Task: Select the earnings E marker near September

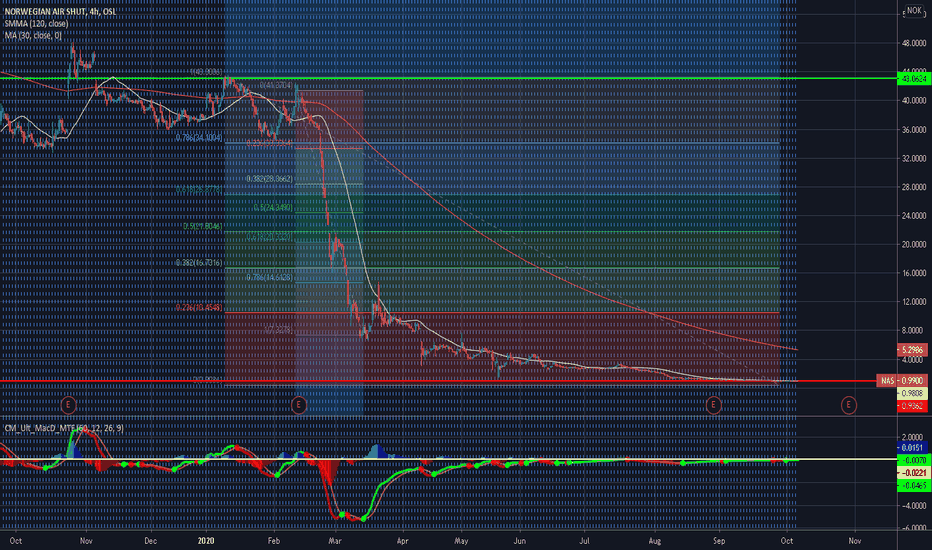Action: coord(713,405)
